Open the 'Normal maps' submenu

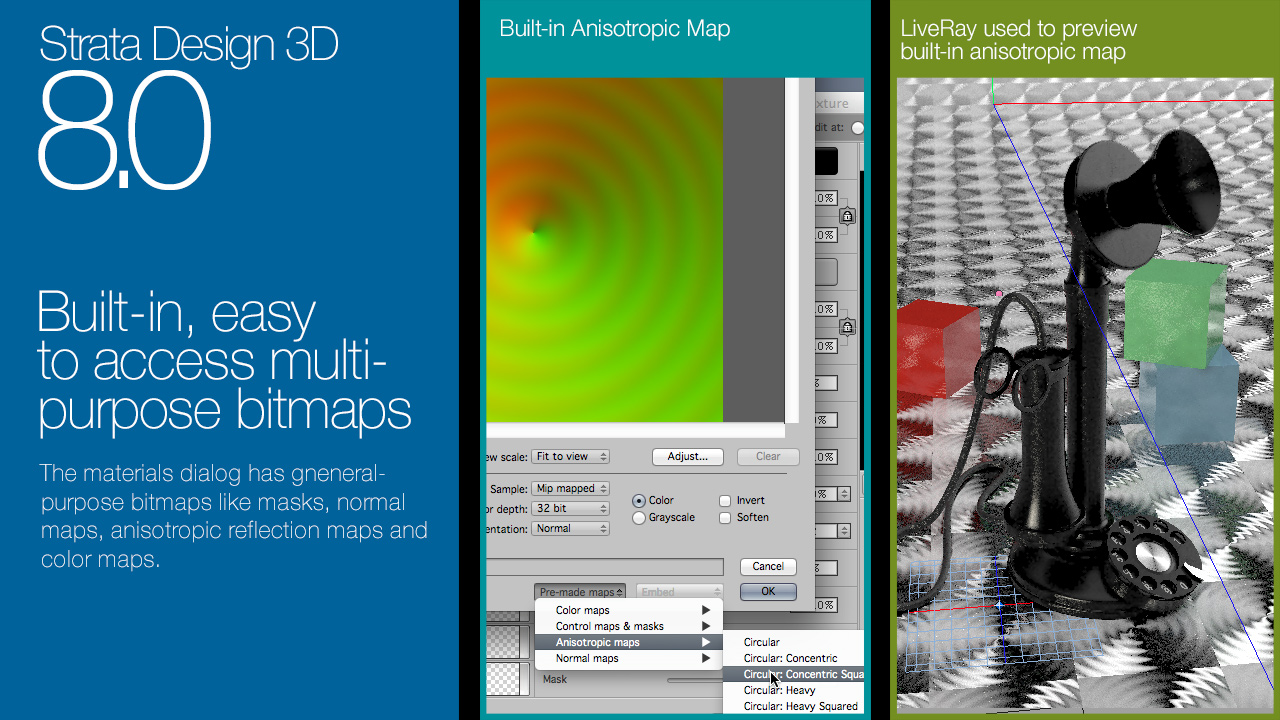628,658
